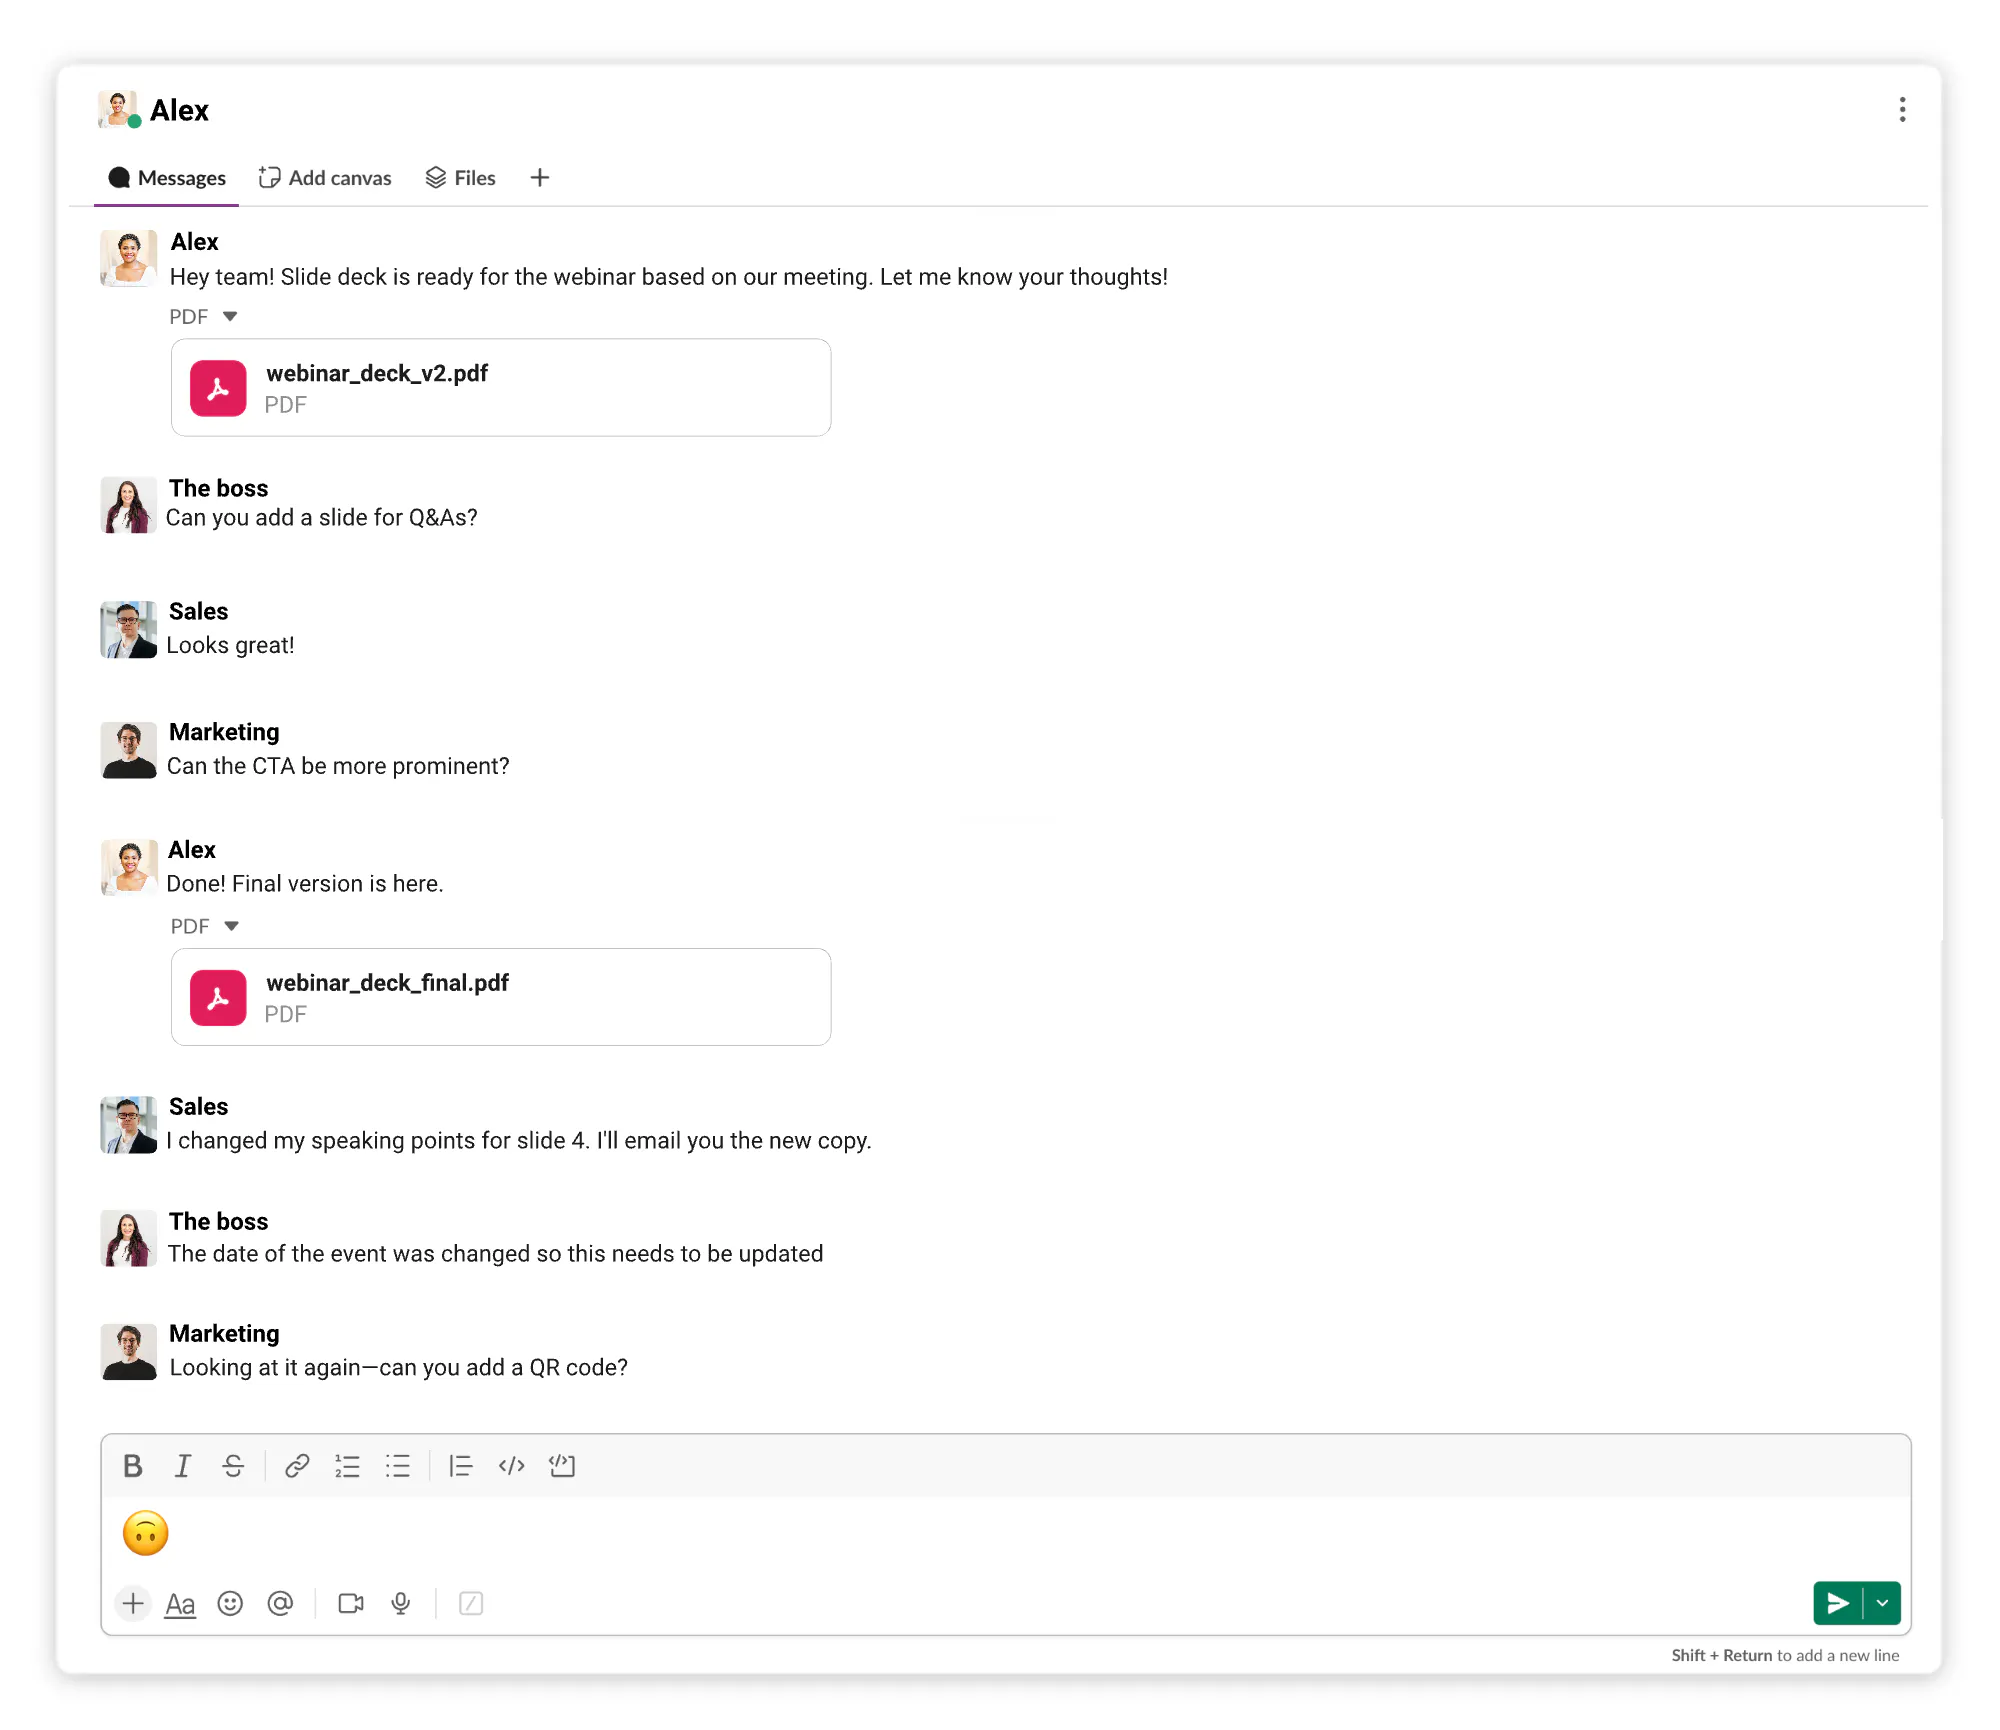Open webinar_deck_final.pdf attachment
The width and height of the screenshot is (2000, 1730).
click(500, 997)
